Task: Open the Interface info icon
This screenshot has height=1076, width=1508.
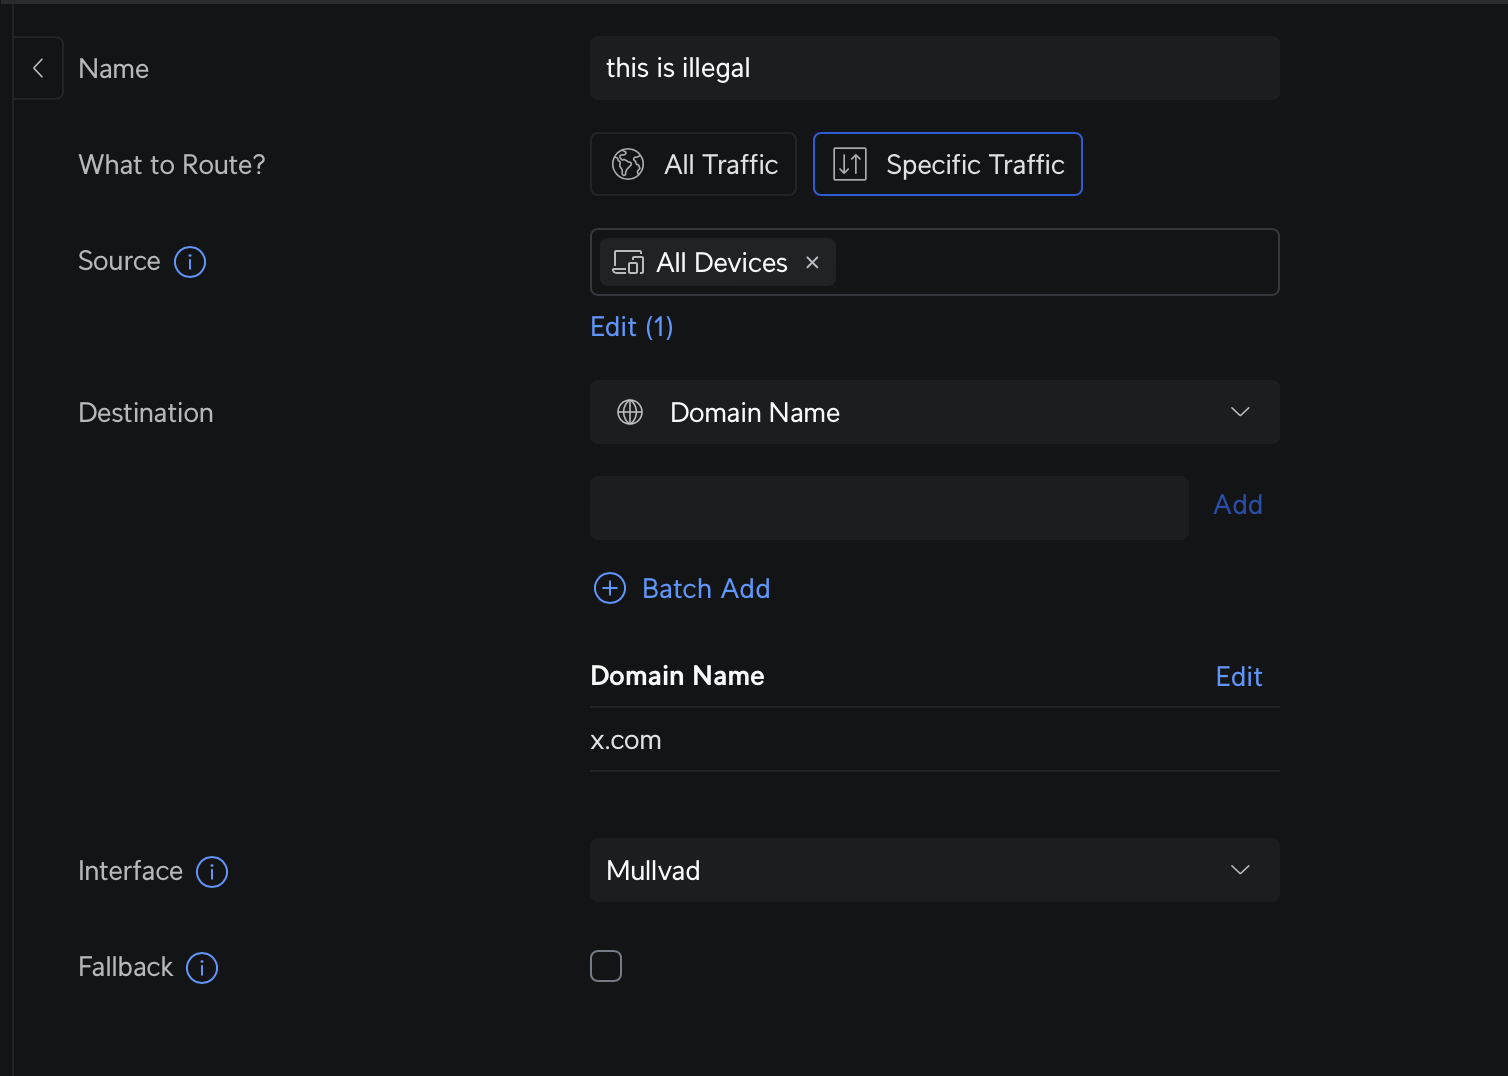Action: pos(212,872)
